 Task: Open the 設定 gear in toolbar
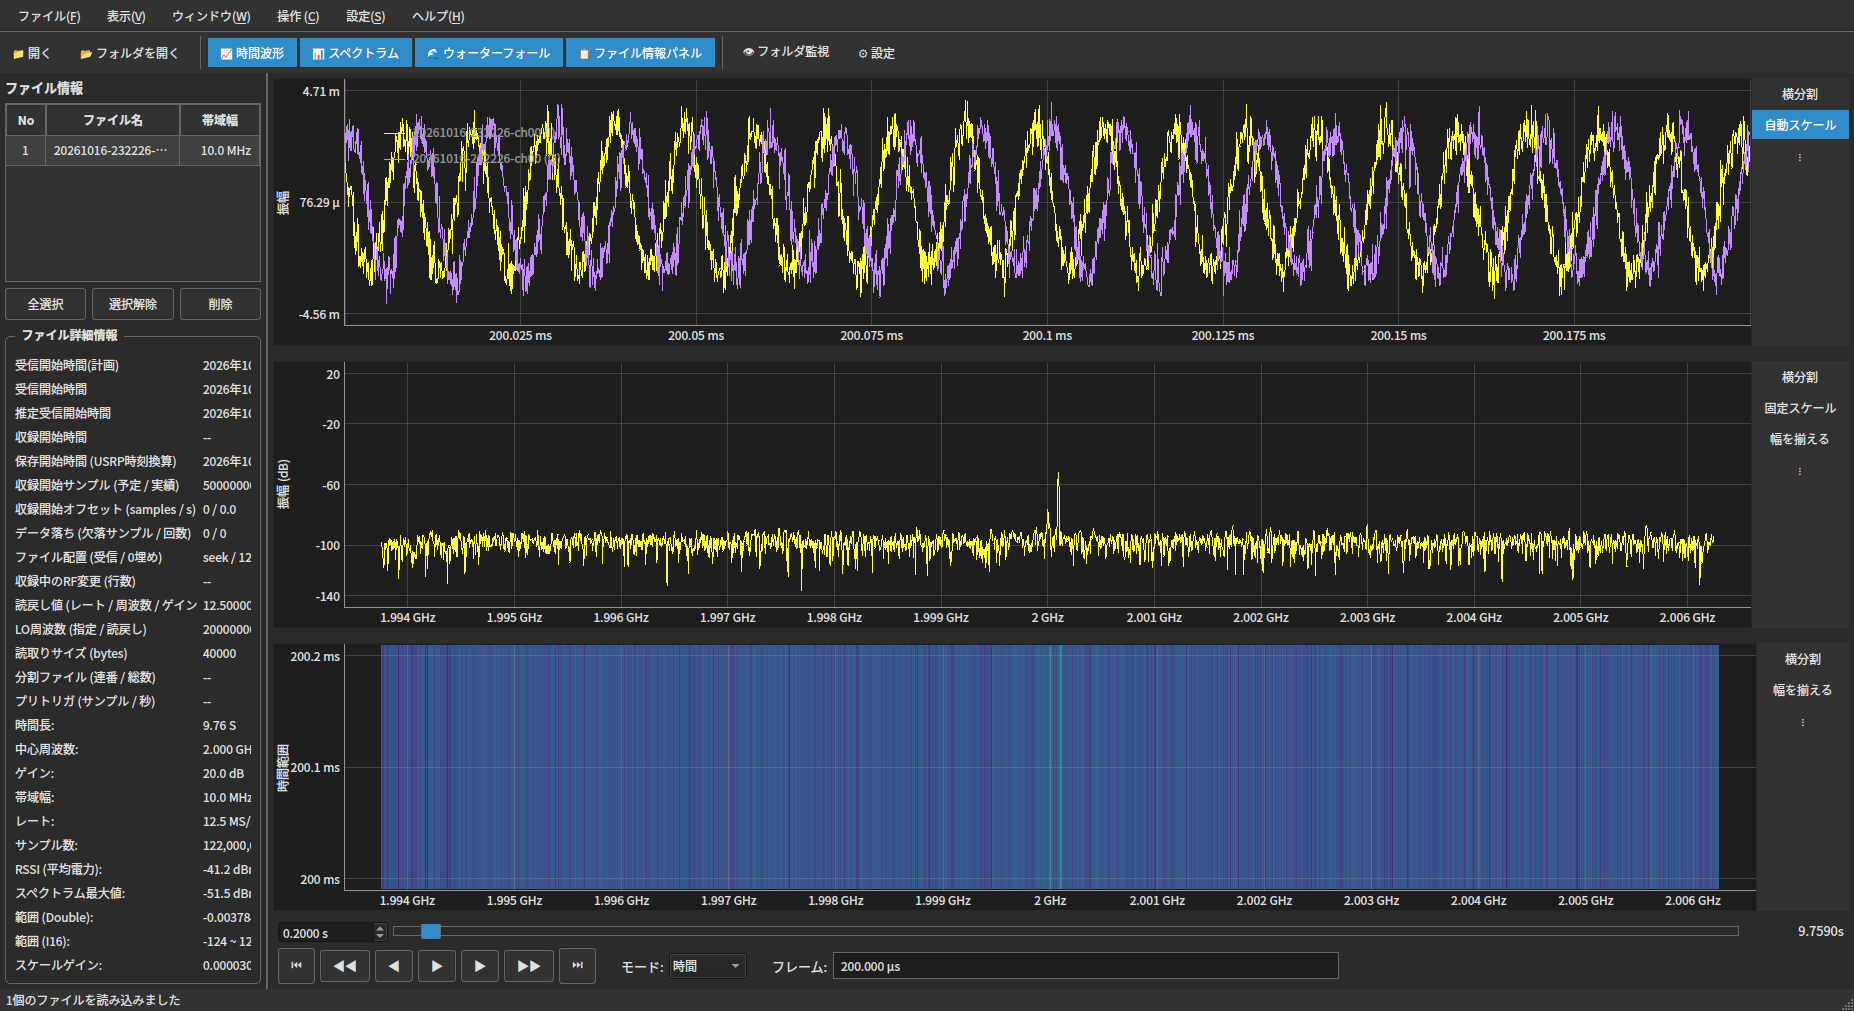876,53
